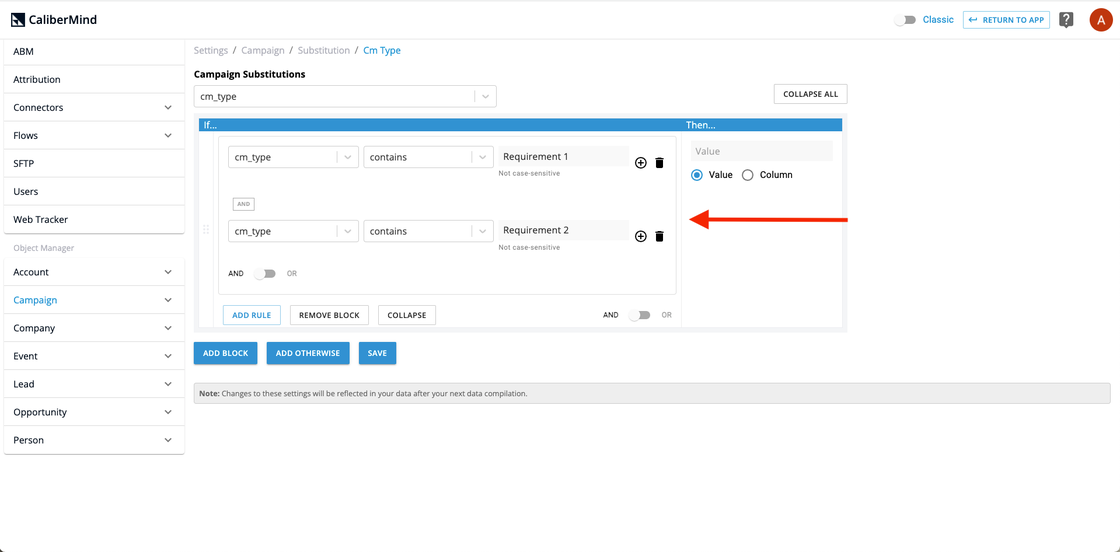1120x552 pixels.
Task: Go to Substitution breadcrumb
Action: tap(324, 51)
